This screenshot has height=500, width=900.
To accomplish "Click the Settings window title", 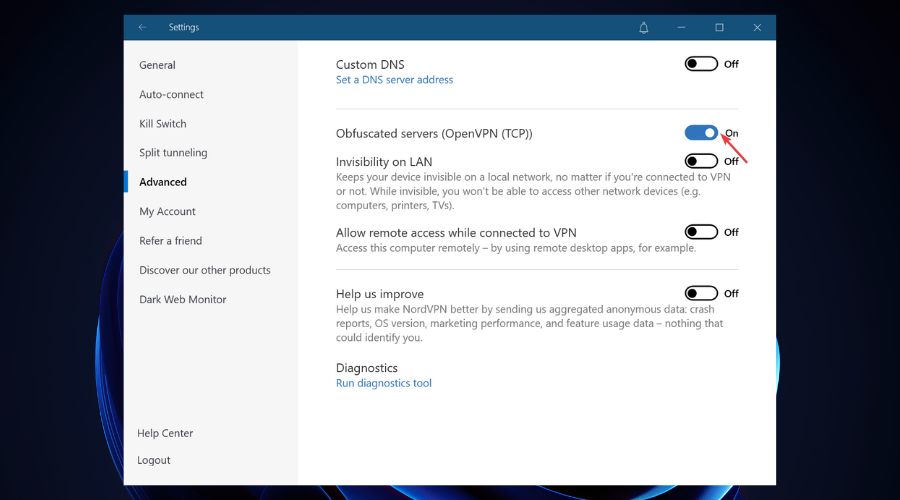I will [184, 27].
